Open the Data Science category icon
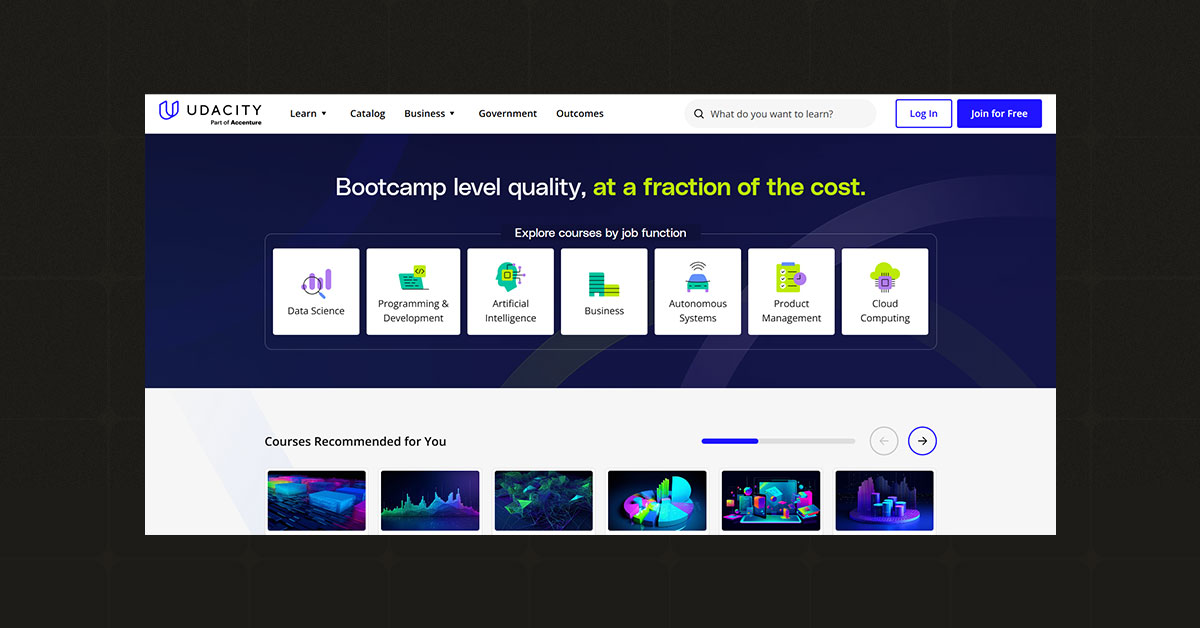1200x628 pixels. click(x=316, y=283)
